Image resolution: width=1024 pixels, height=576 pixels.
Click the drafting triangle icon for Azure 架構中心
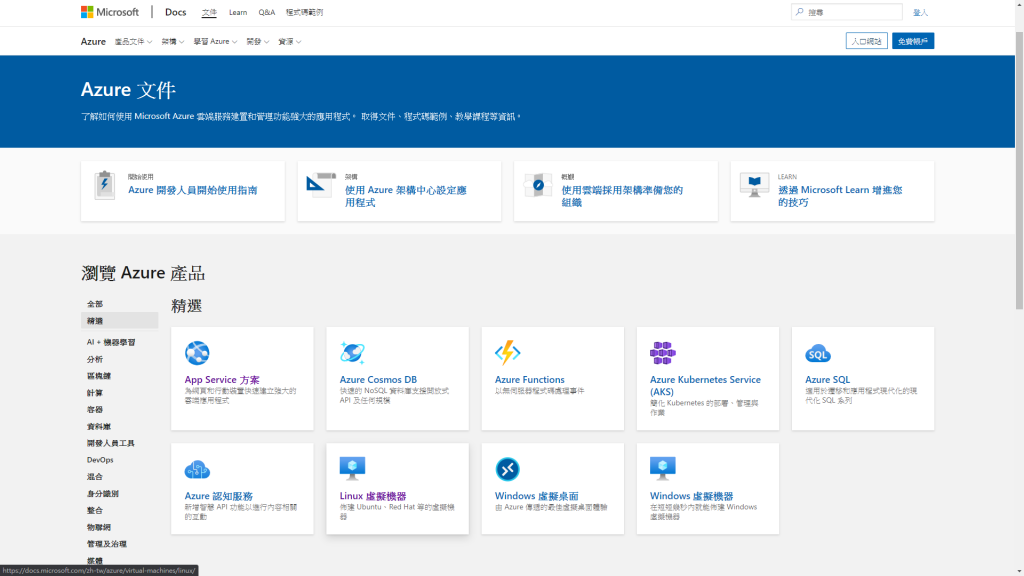[321, 185]
